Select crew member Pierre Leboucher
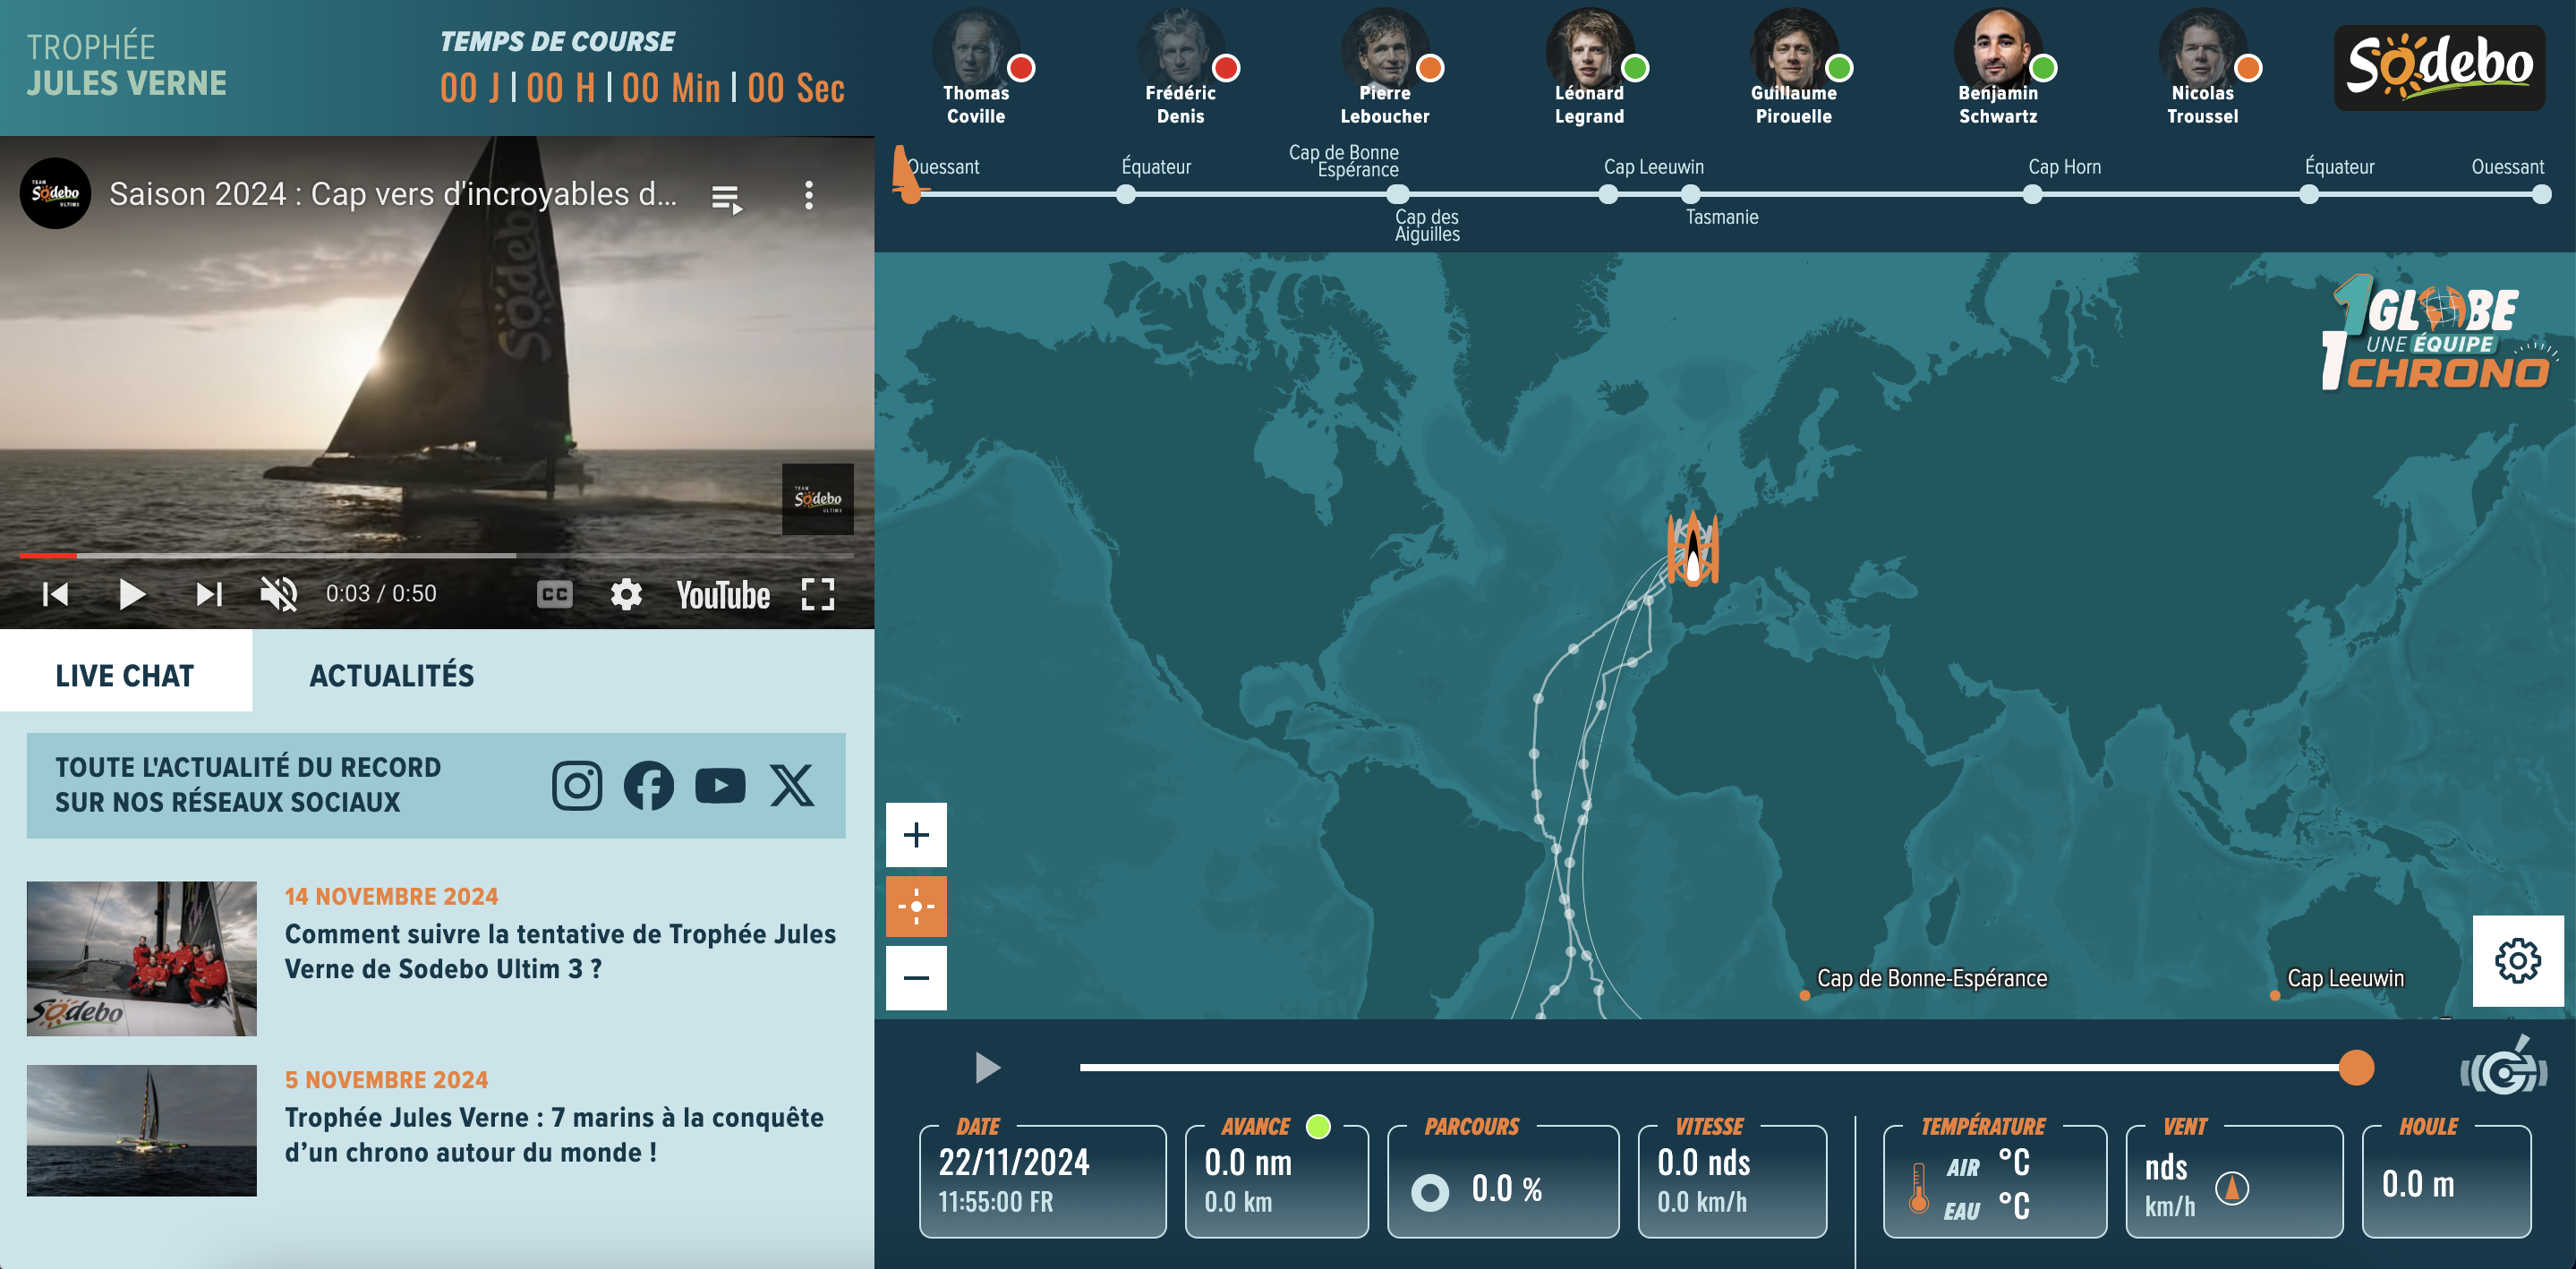The width and height of the screenshot is (2576, 1269). click(1385, 66)
